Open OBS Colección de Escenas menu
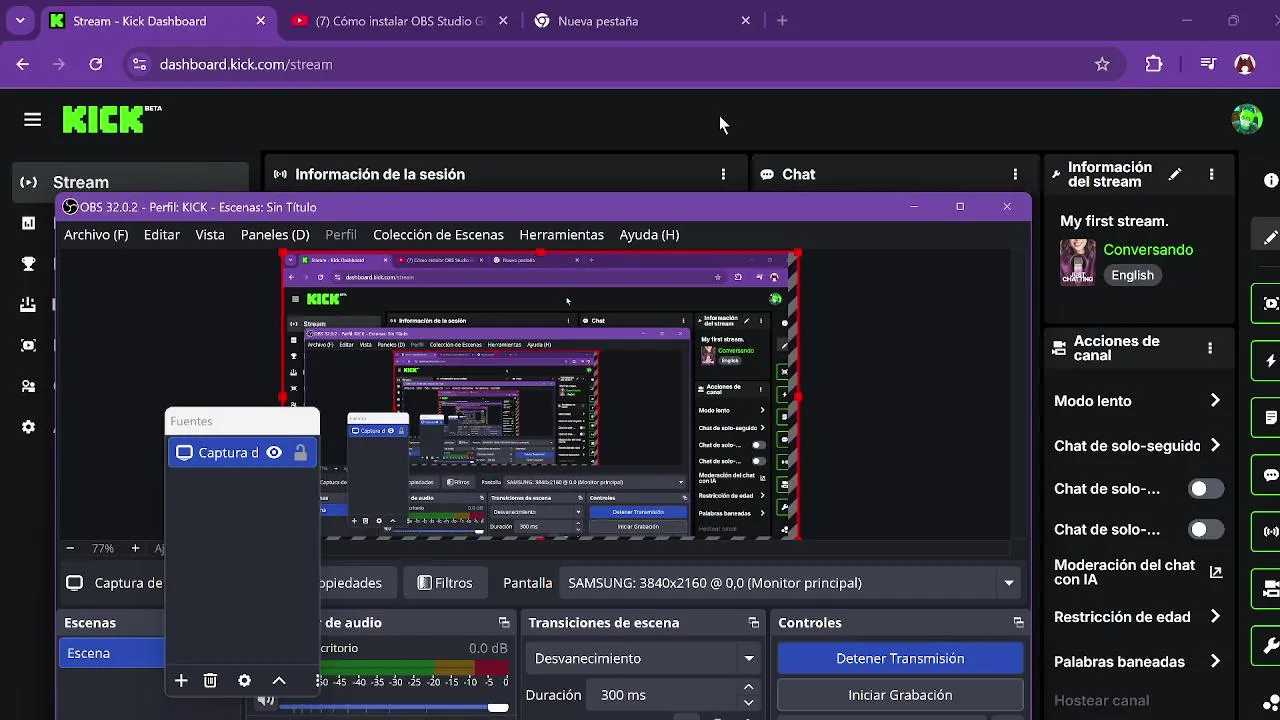The image size is (1280, 720). tap(438, 235)
